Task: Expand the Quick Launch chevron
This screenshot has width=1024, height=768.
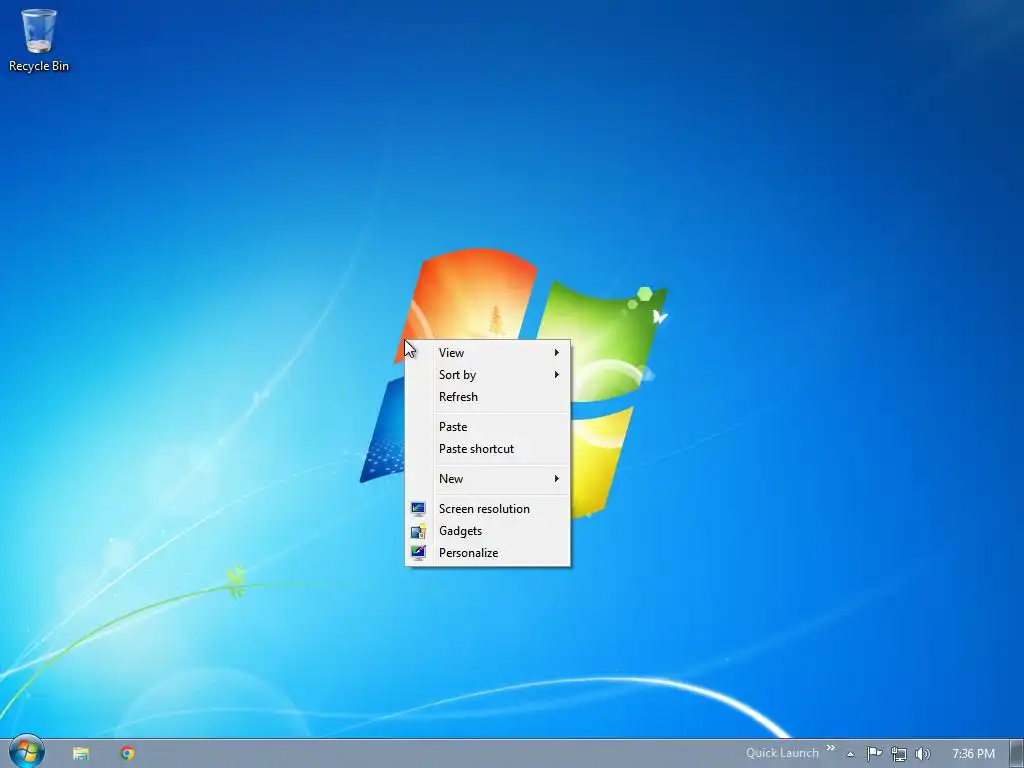Action: (x=831, y=748)
